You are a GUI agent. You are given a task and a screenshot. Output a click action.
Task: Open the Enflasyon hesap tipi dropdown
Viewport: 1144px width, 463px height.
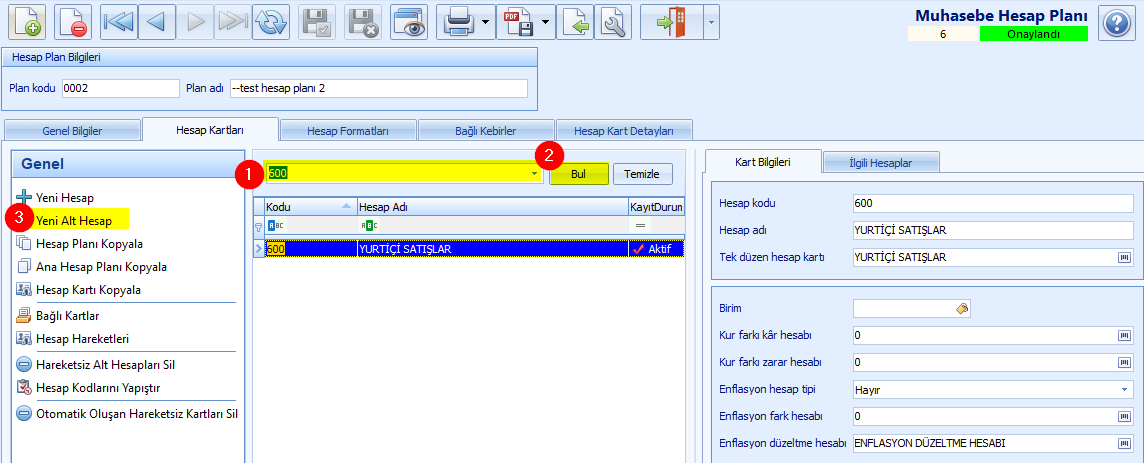click(x=1124, y=389)
